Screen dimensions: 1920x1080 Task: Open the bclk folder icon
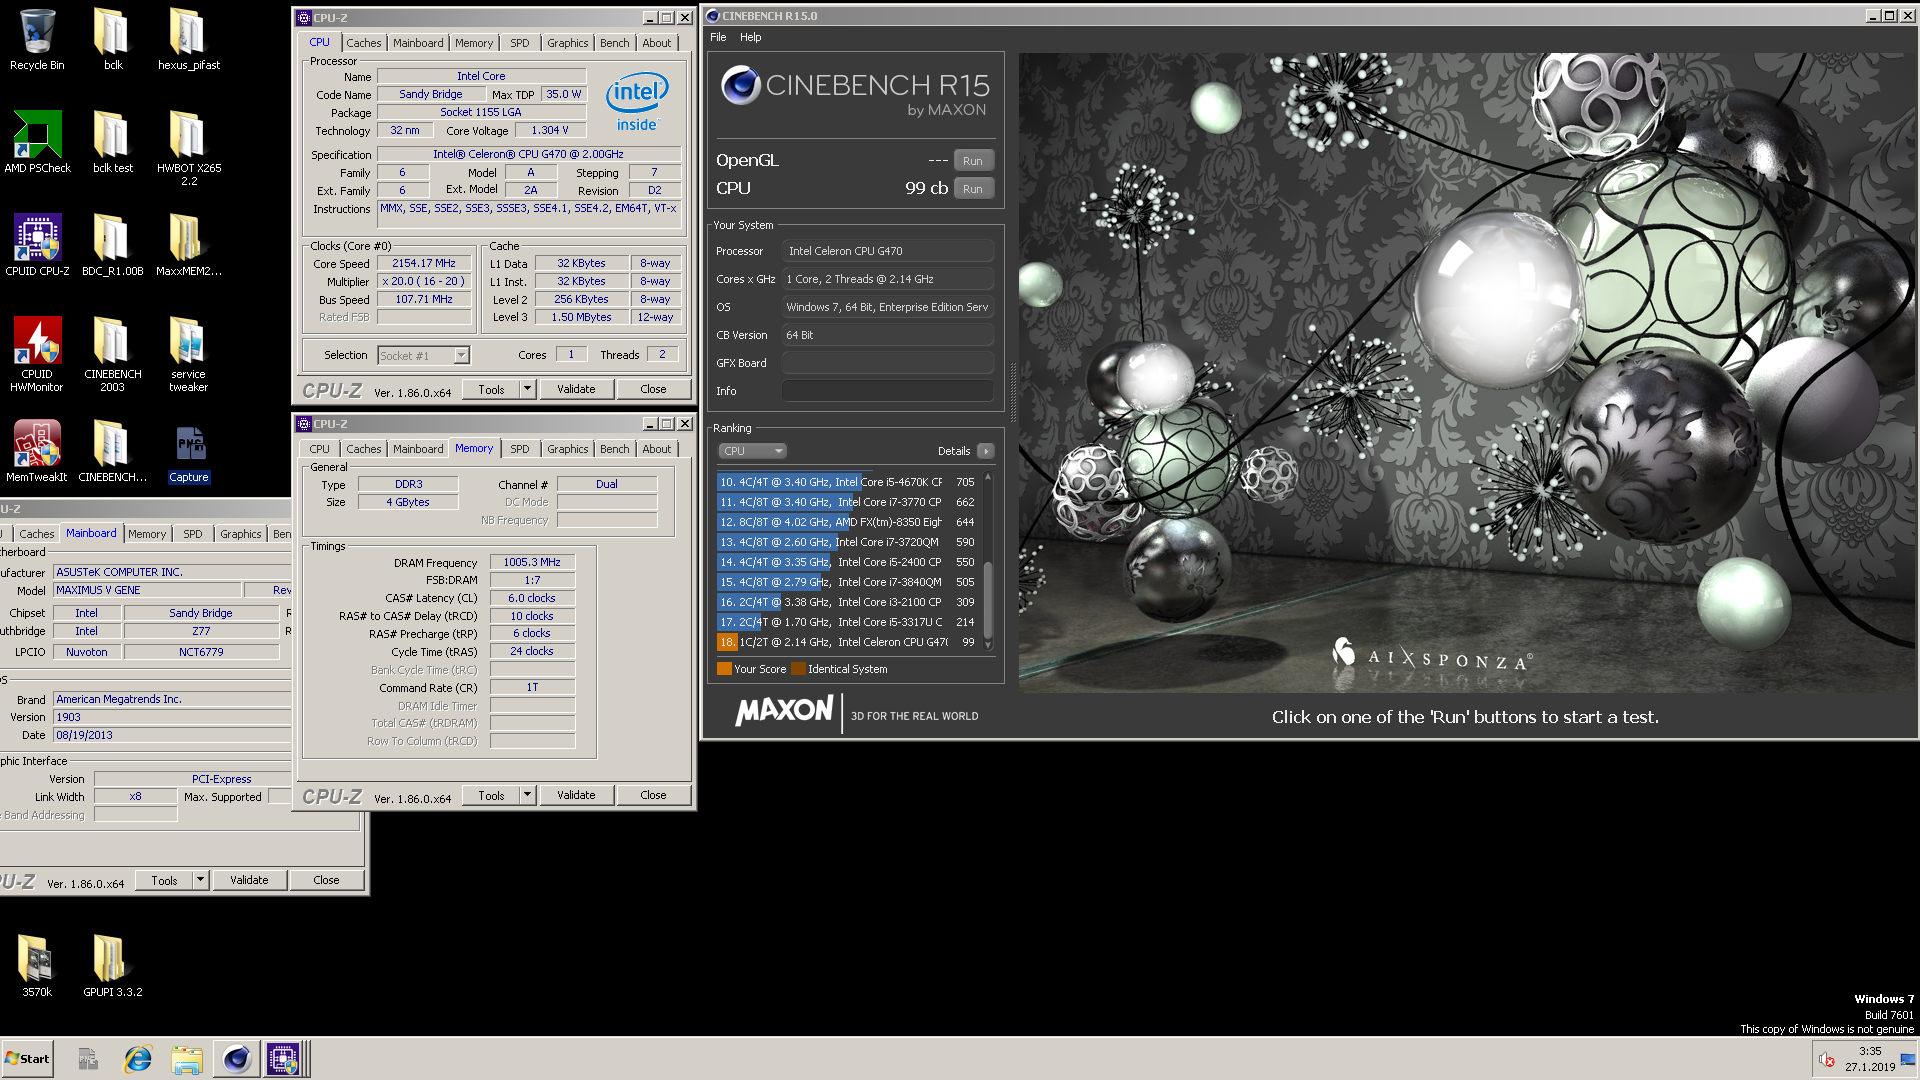[112, 40]
